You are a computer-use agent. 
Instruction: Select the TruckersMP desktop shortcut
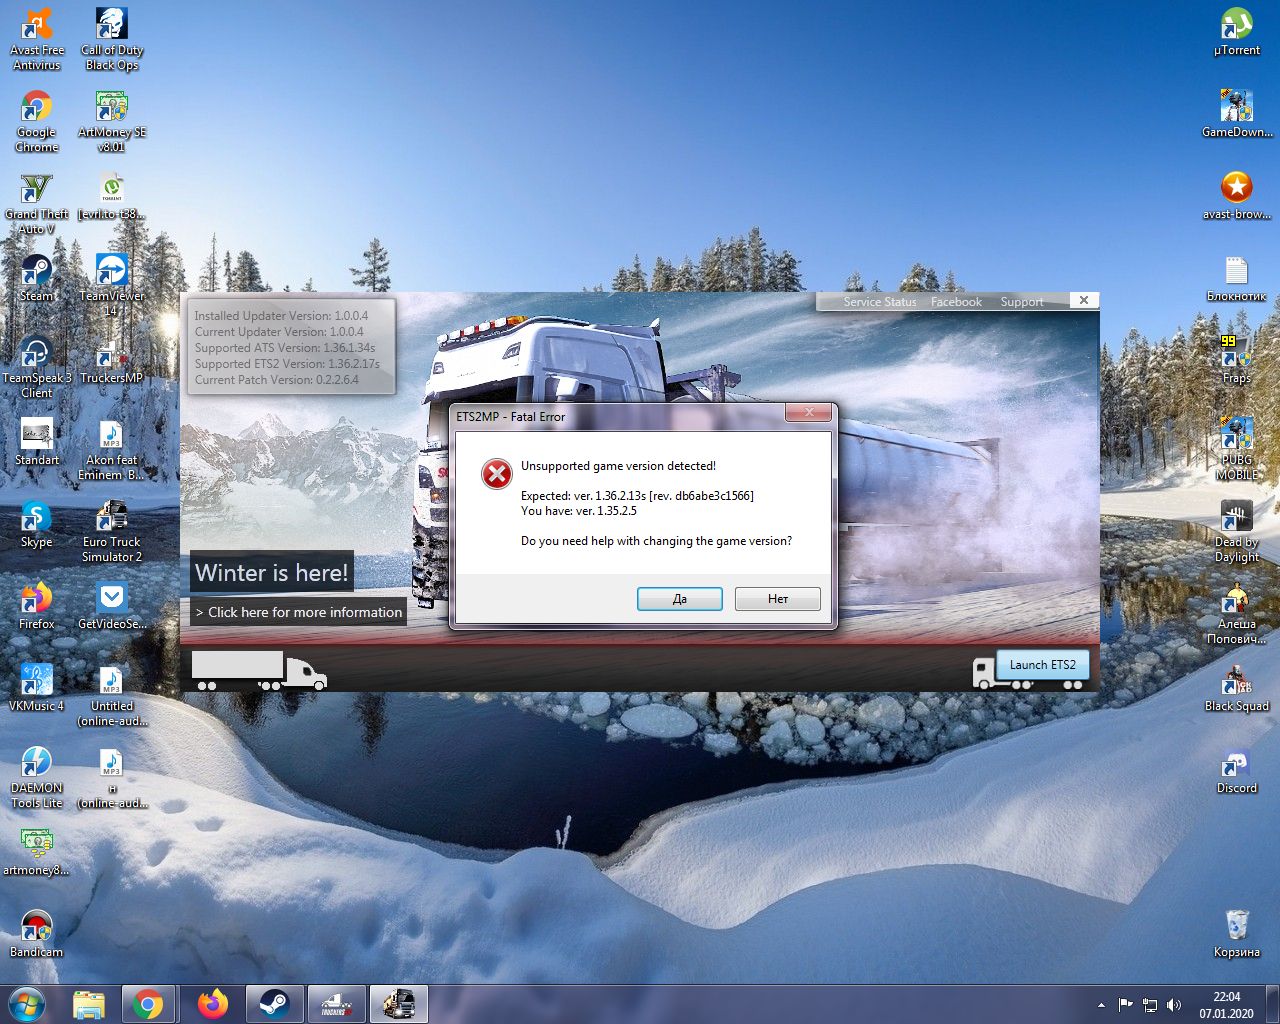point(112,360)
